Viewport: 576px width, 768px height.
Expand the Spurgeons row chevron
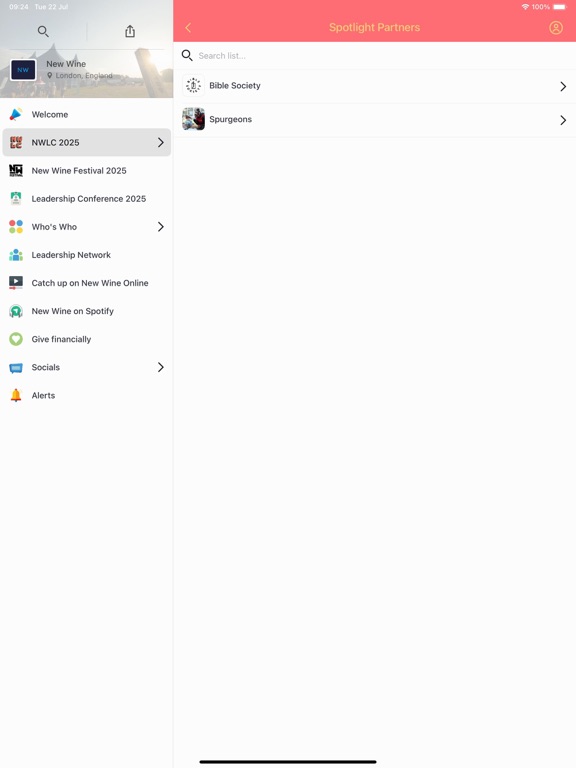[x=563, y=120]
